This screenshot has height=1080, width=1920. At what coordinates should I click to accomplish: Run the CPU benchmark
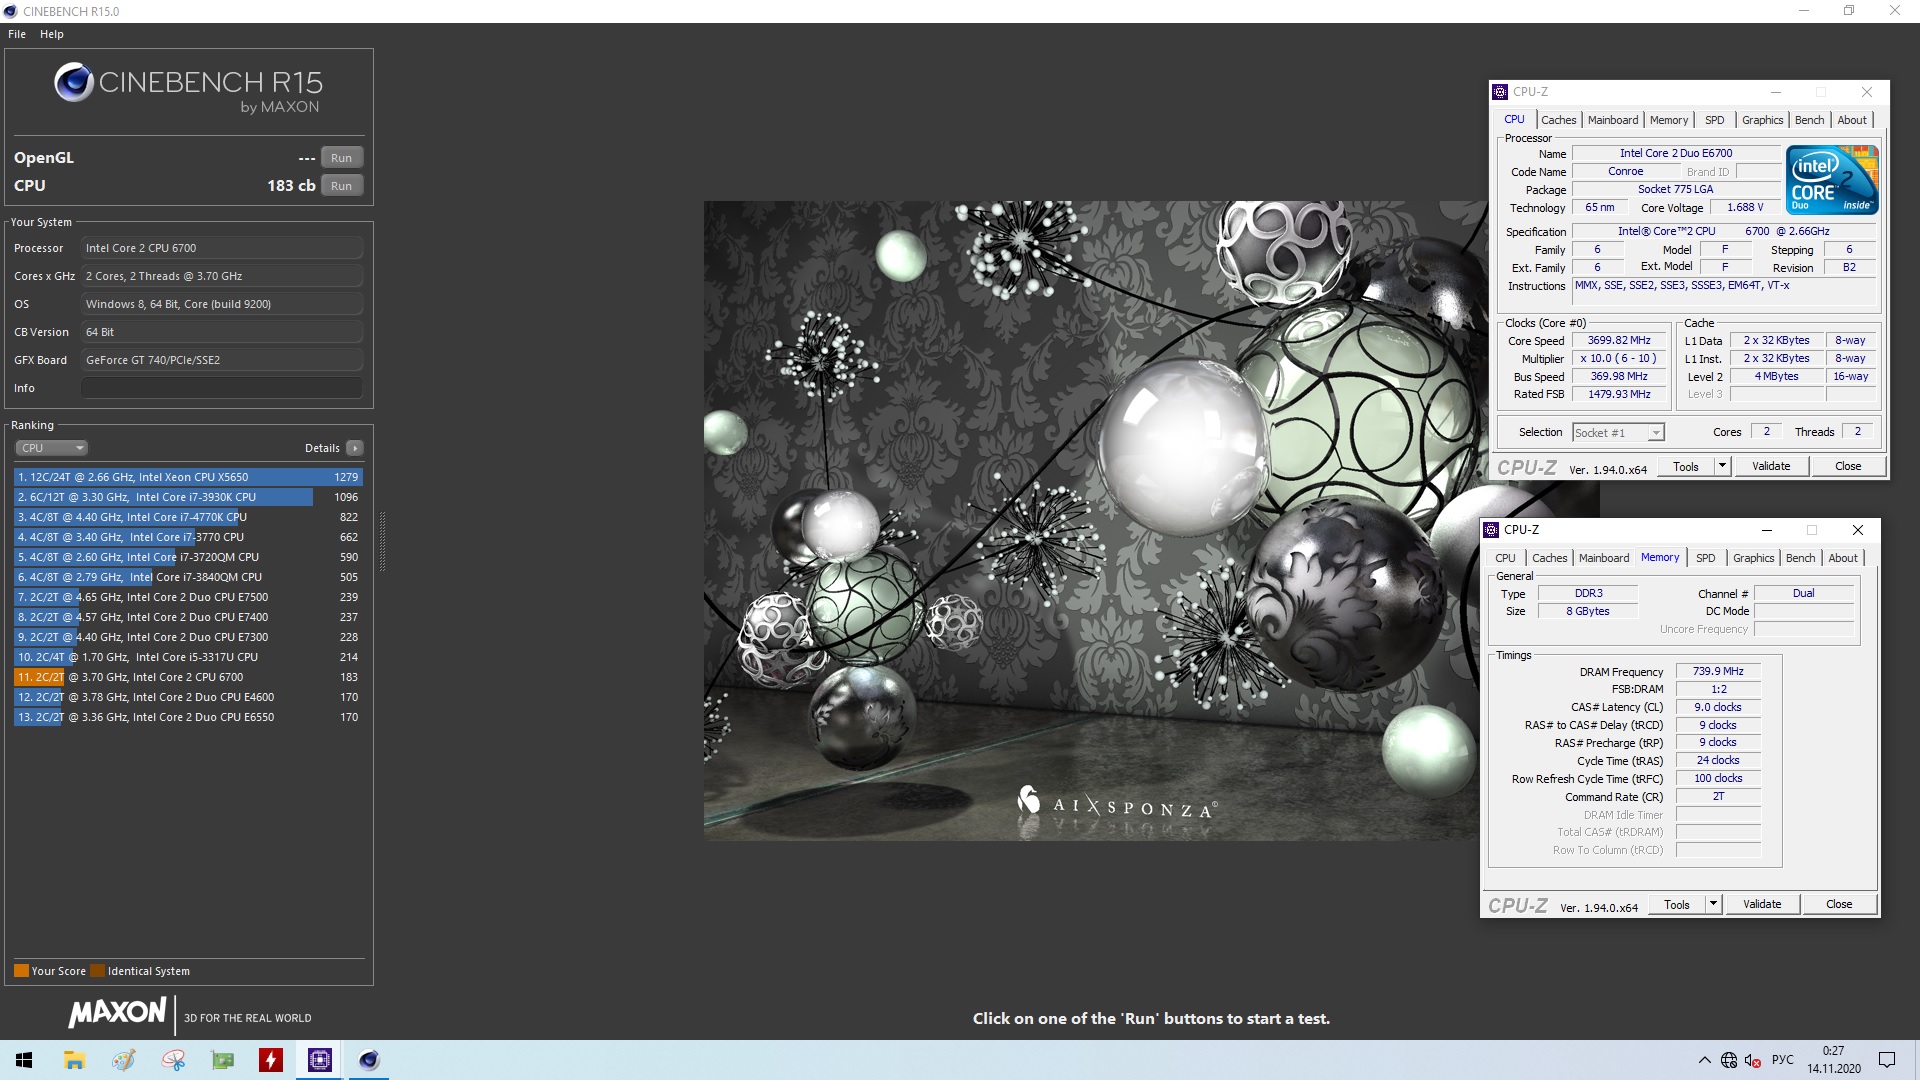click(342, 186)
